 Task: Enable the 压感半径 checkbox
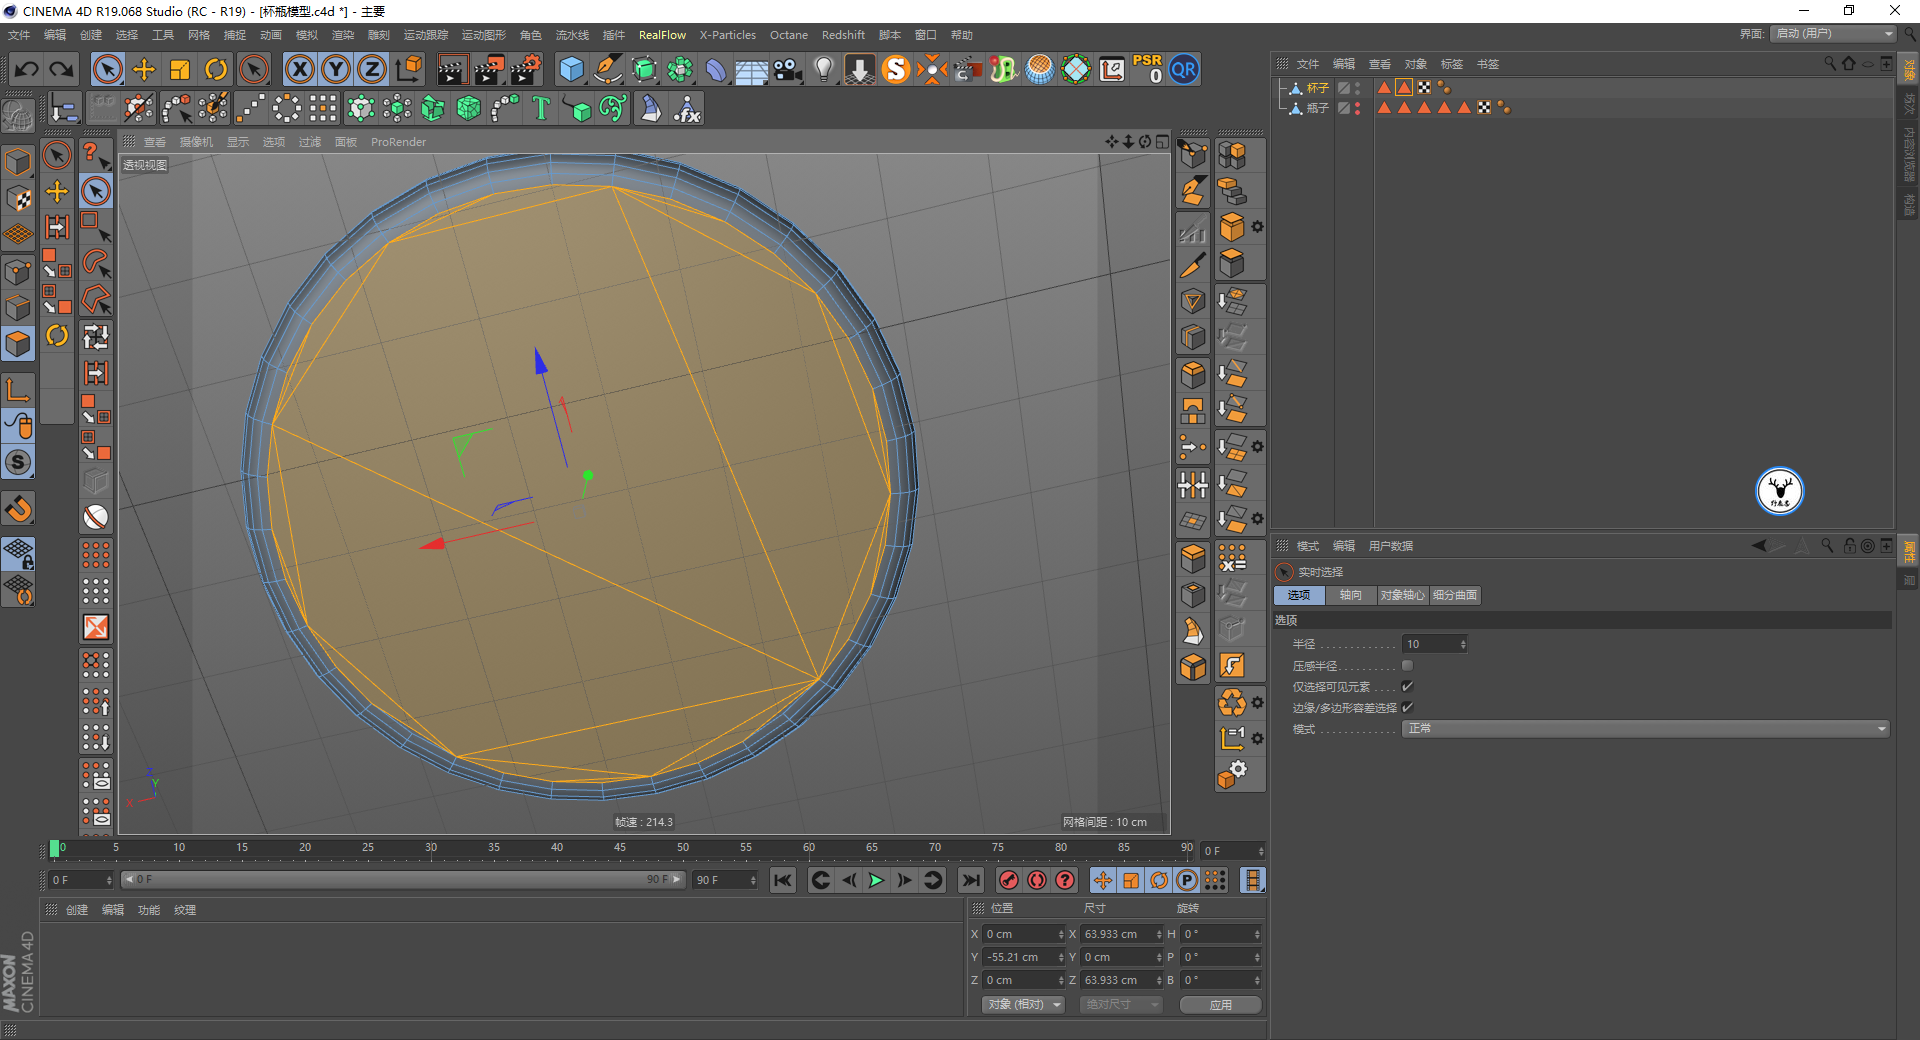(1407, 666)
